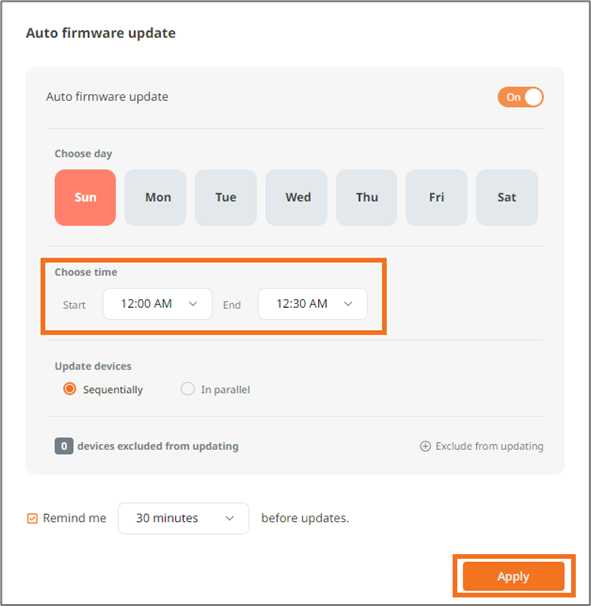Click the End time chevron arrow
The height and width of the screenshot is (606, 591).
click(x=348, y=304)
